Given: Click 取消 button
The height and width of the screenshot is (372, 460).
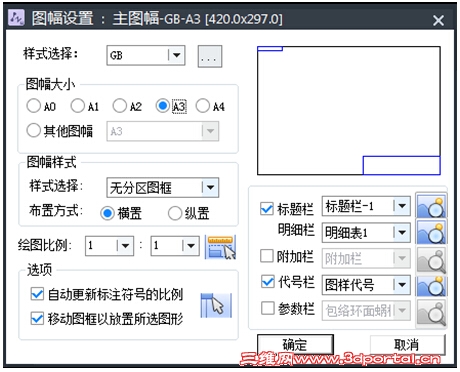Looking at the screenshot, I should [x=407, y=345].
